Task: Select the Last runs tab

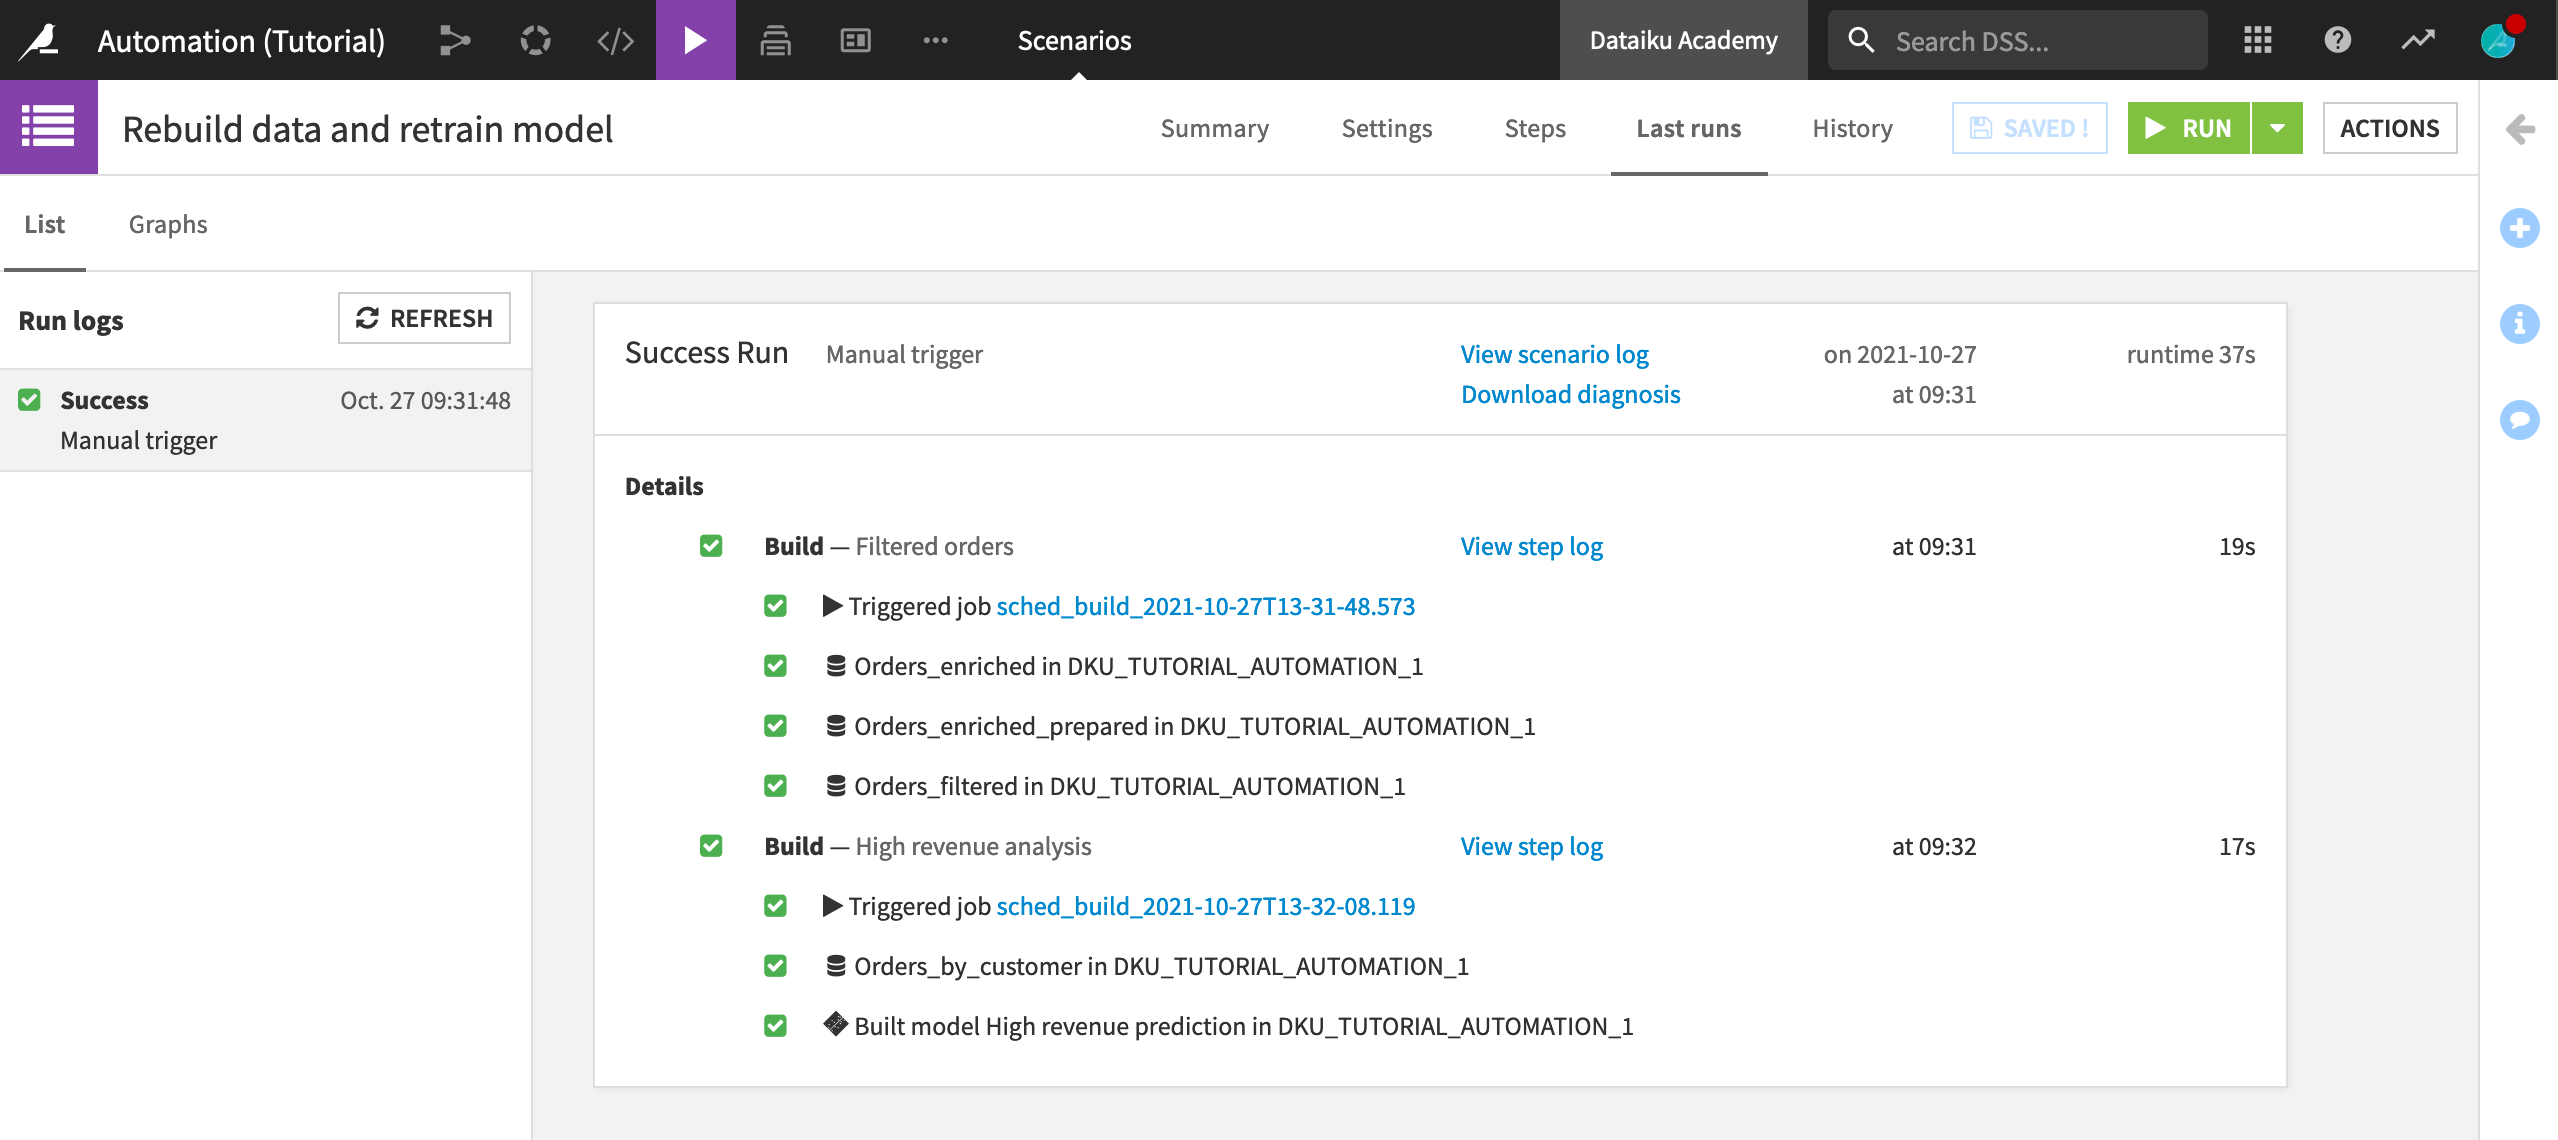Action: (1688, 128)
